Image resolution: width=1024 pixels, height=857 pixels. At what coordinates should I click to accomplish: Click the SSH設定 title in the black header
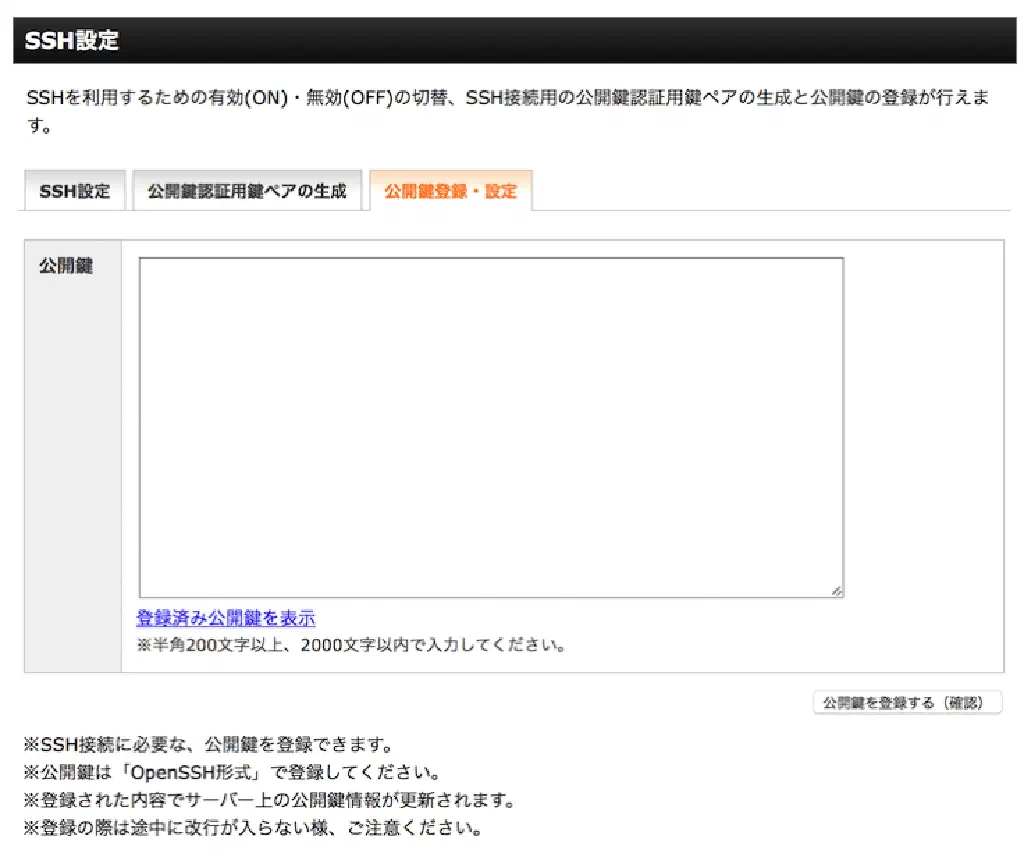[71, 41]
